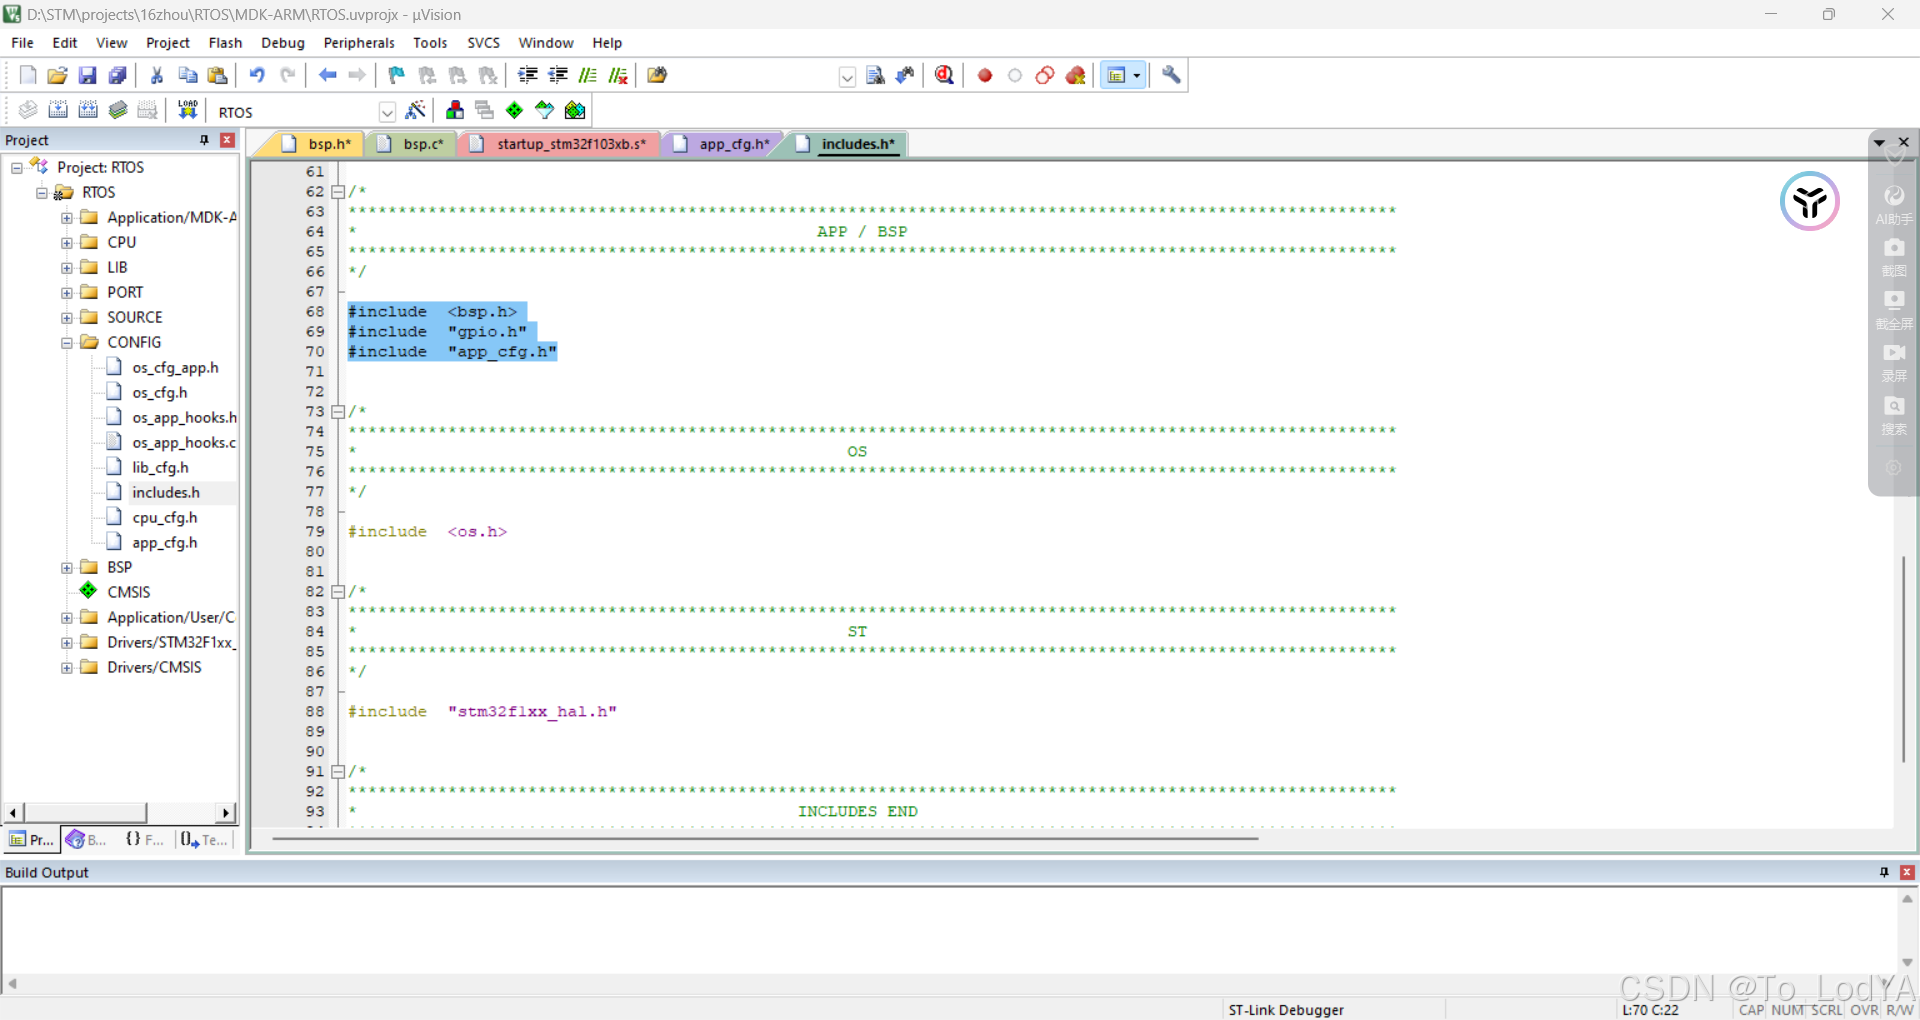Open os_cfg_app.h in the tree
The height and width of the screenshot is (1020, 1920).
click(x=175, y=368)
